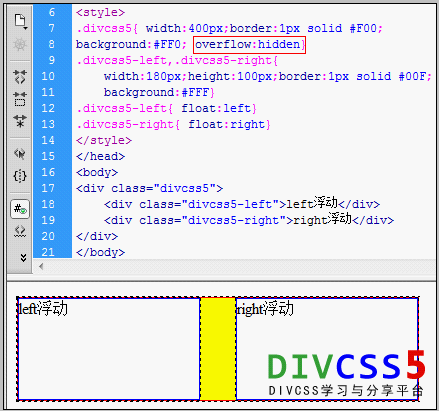
Task: Click 'float:left}' in the code
Action: point(219,108)
